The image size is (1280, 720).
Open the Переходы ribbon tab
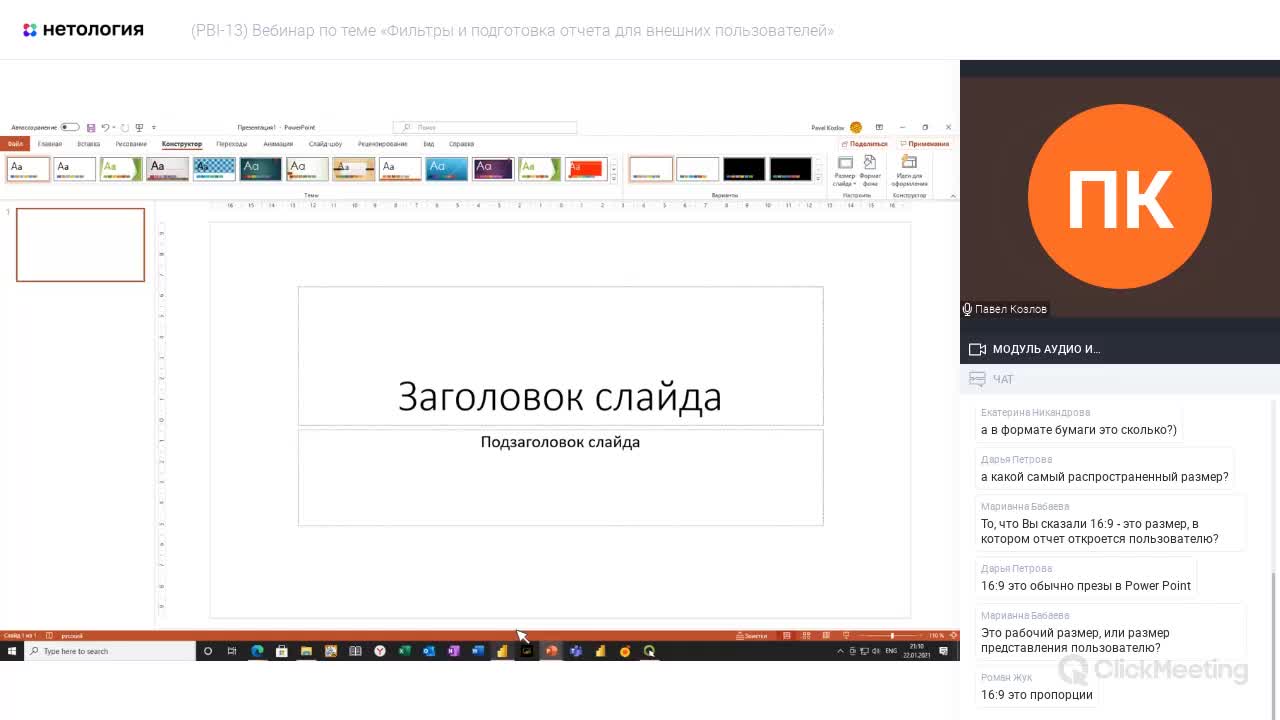point(232,144)
